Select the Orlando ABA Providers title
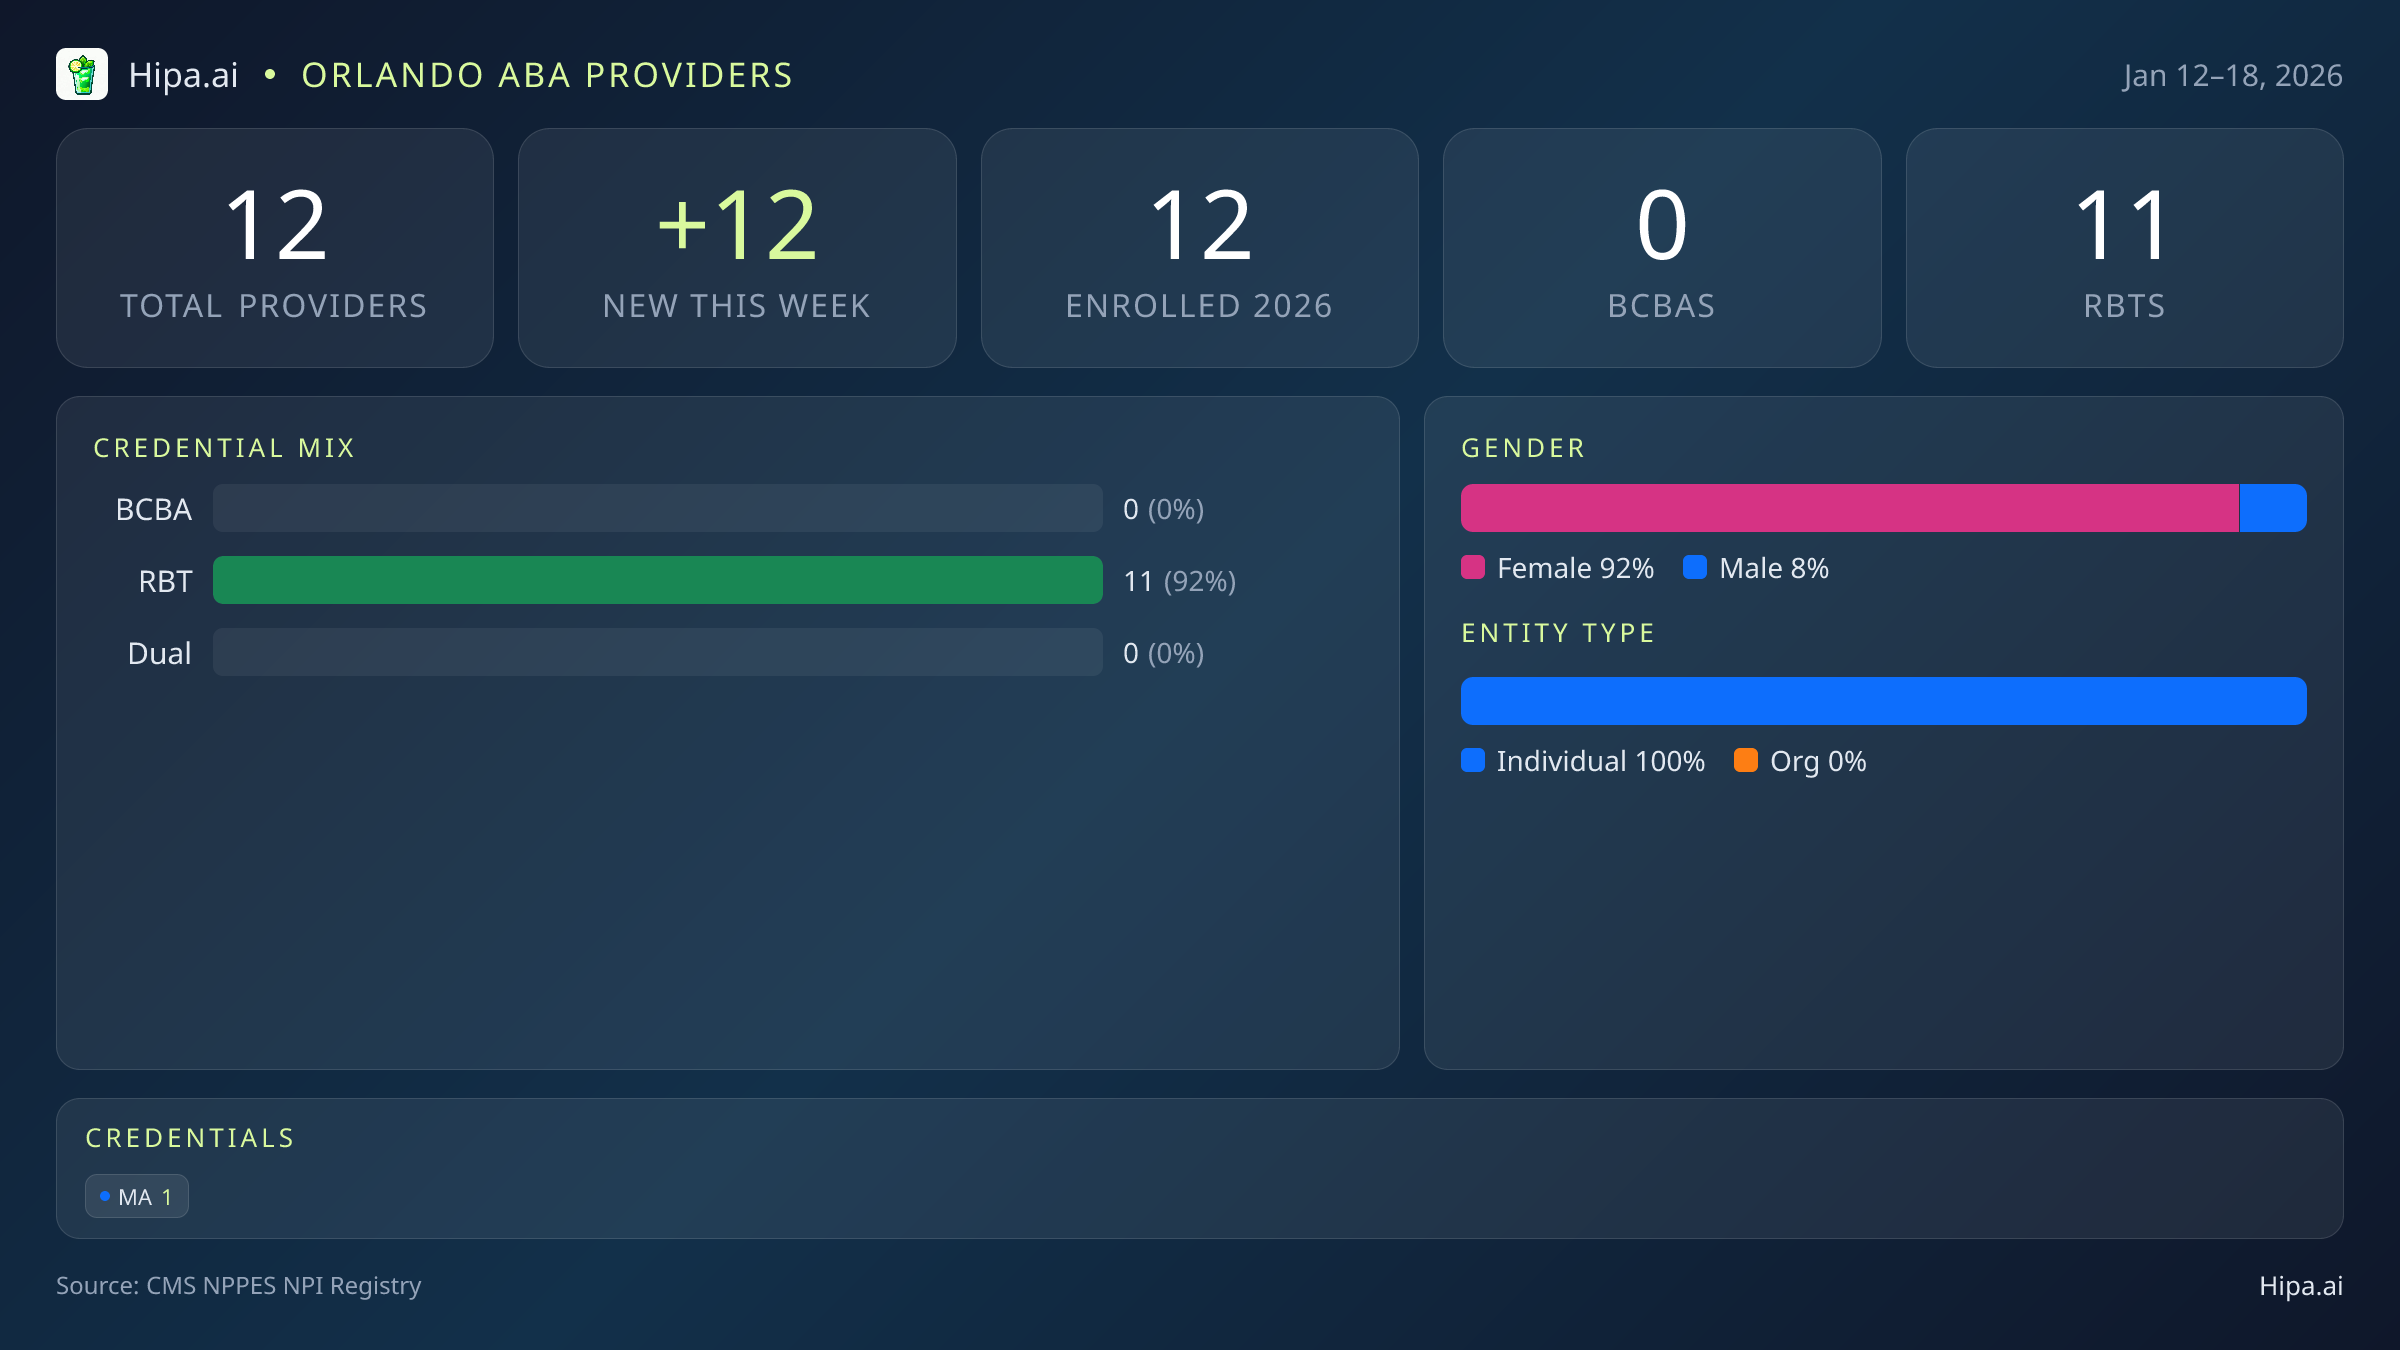 [548, 74]
